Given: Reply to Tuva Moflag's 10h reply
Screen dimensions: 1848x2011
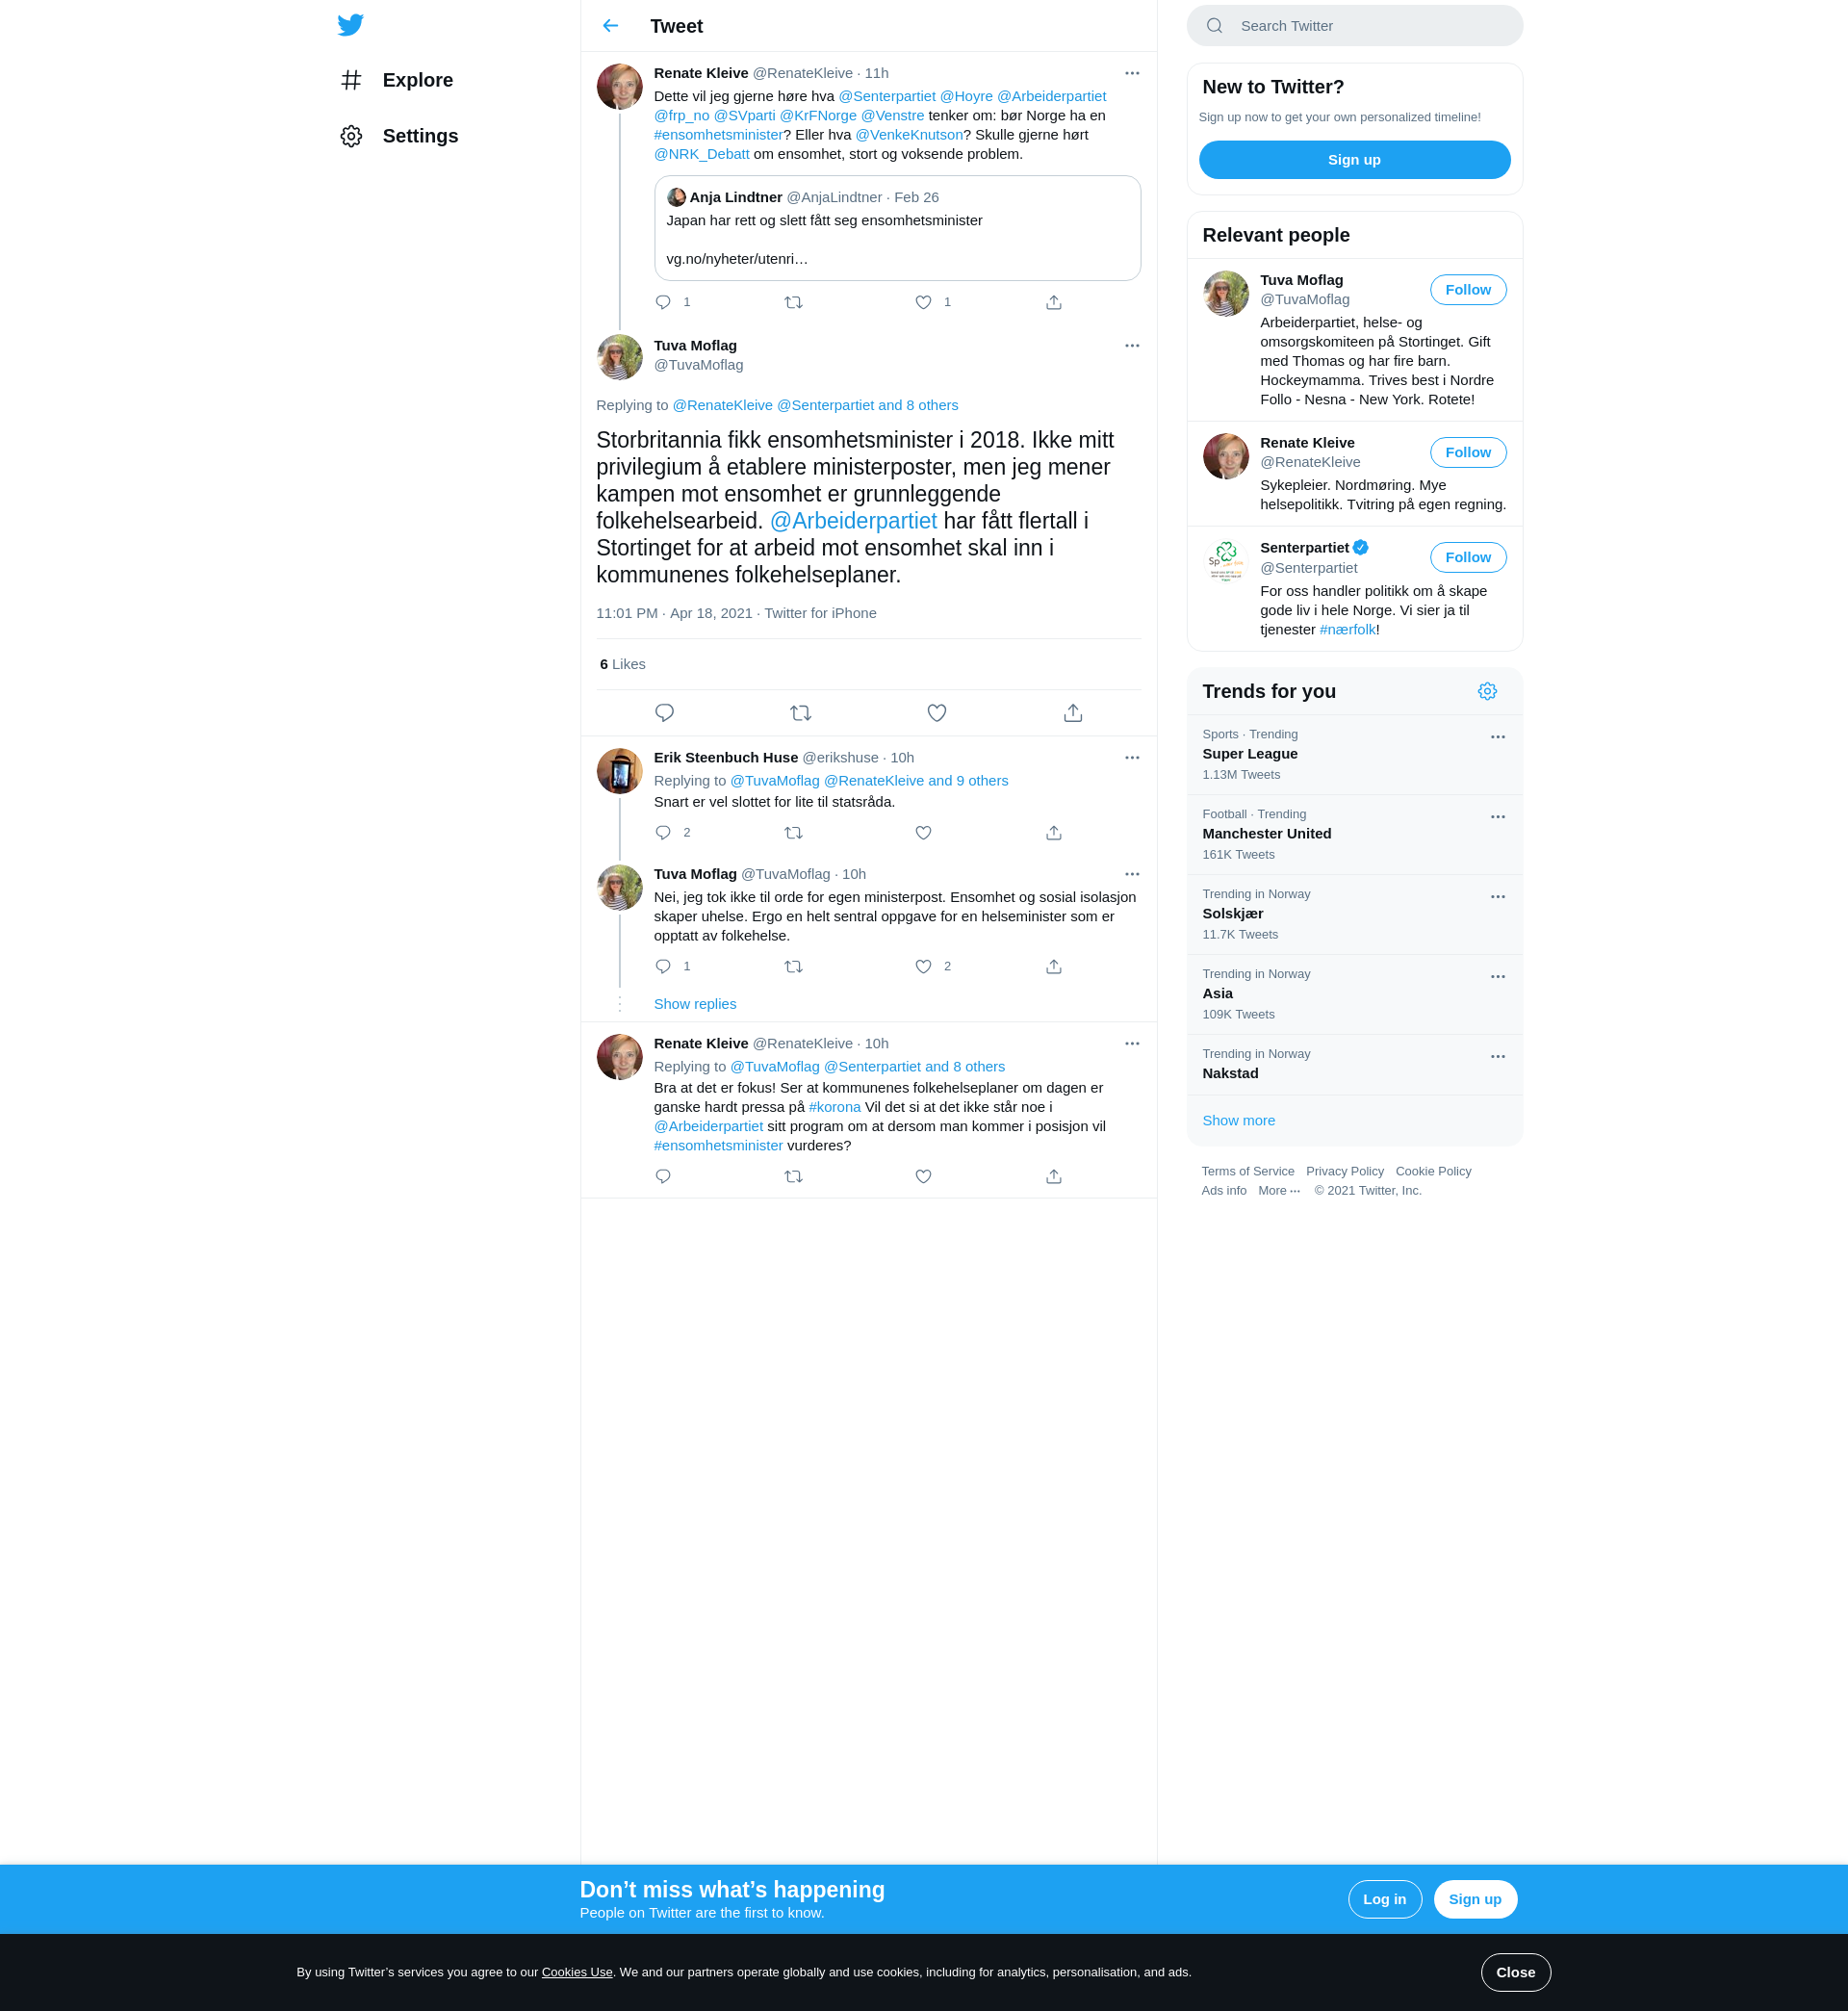Looking at the screenshot, I should coord(663,967).
